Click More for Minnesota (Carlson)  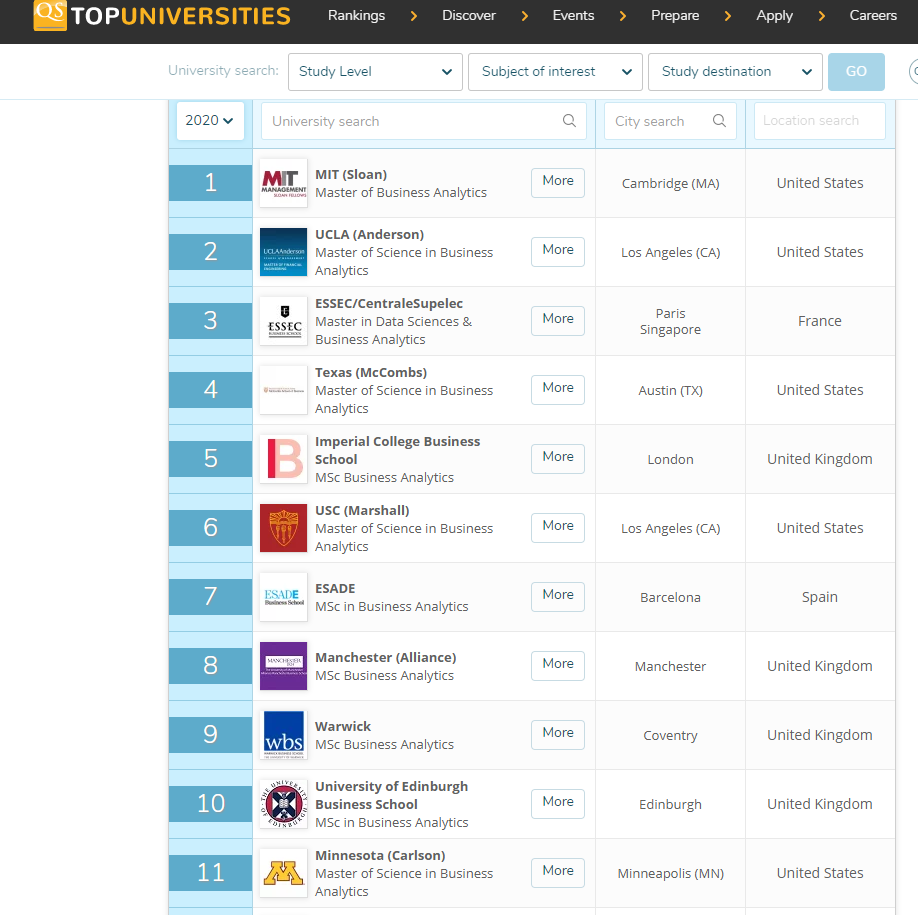point(558,873)
